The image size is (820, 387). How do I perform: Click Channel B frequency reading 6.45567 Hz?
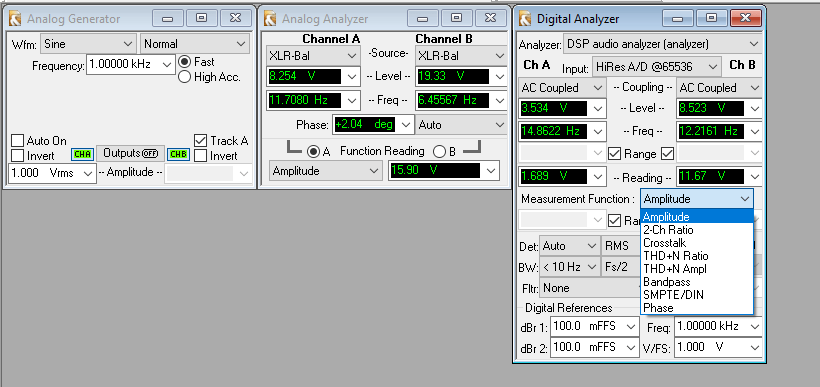point(453,100)
